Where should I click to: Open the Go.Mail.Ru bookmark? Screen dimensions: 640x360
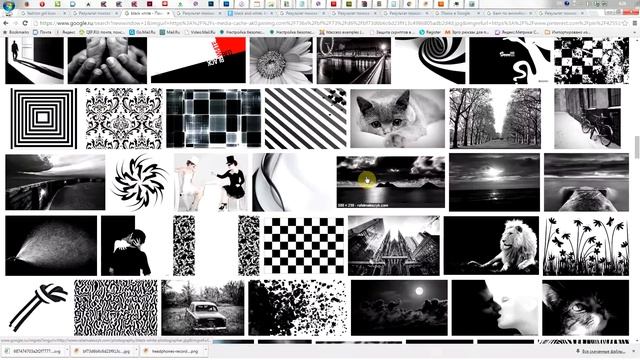pyautogui.click(x=142, y=32)
